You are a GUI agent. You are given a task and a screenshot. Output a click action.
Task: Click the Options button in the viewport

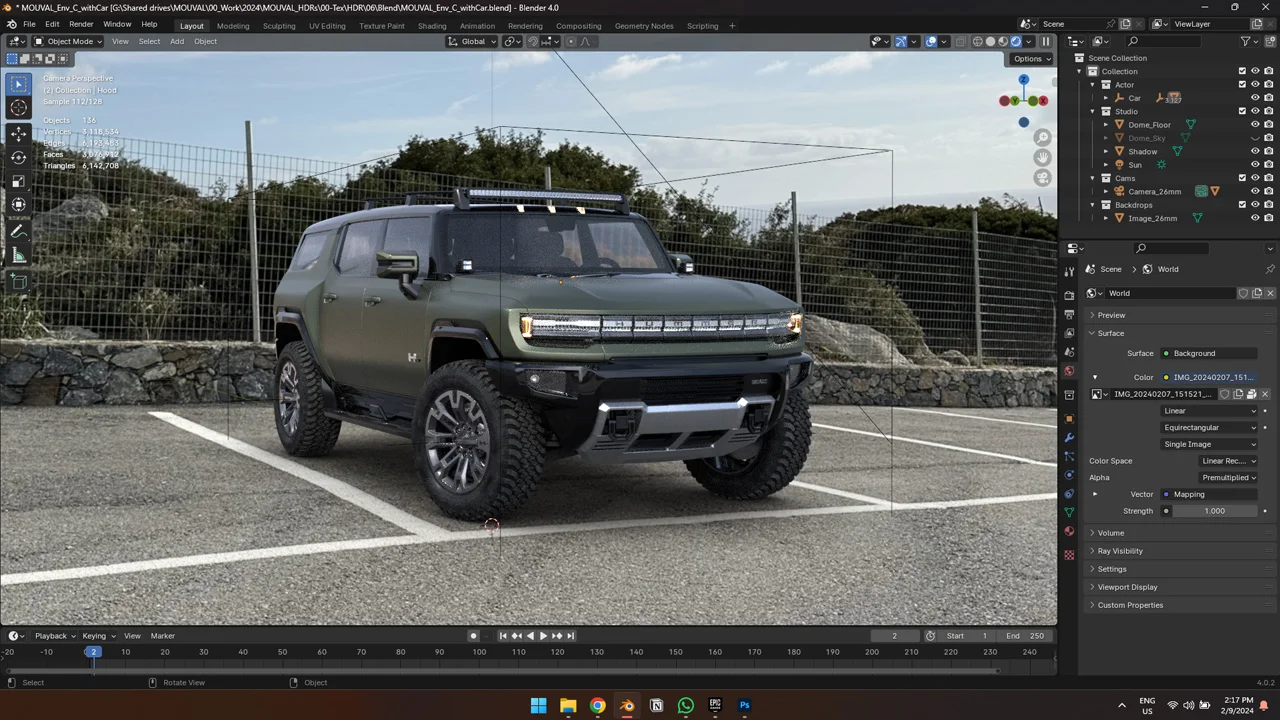(1029, 58)
